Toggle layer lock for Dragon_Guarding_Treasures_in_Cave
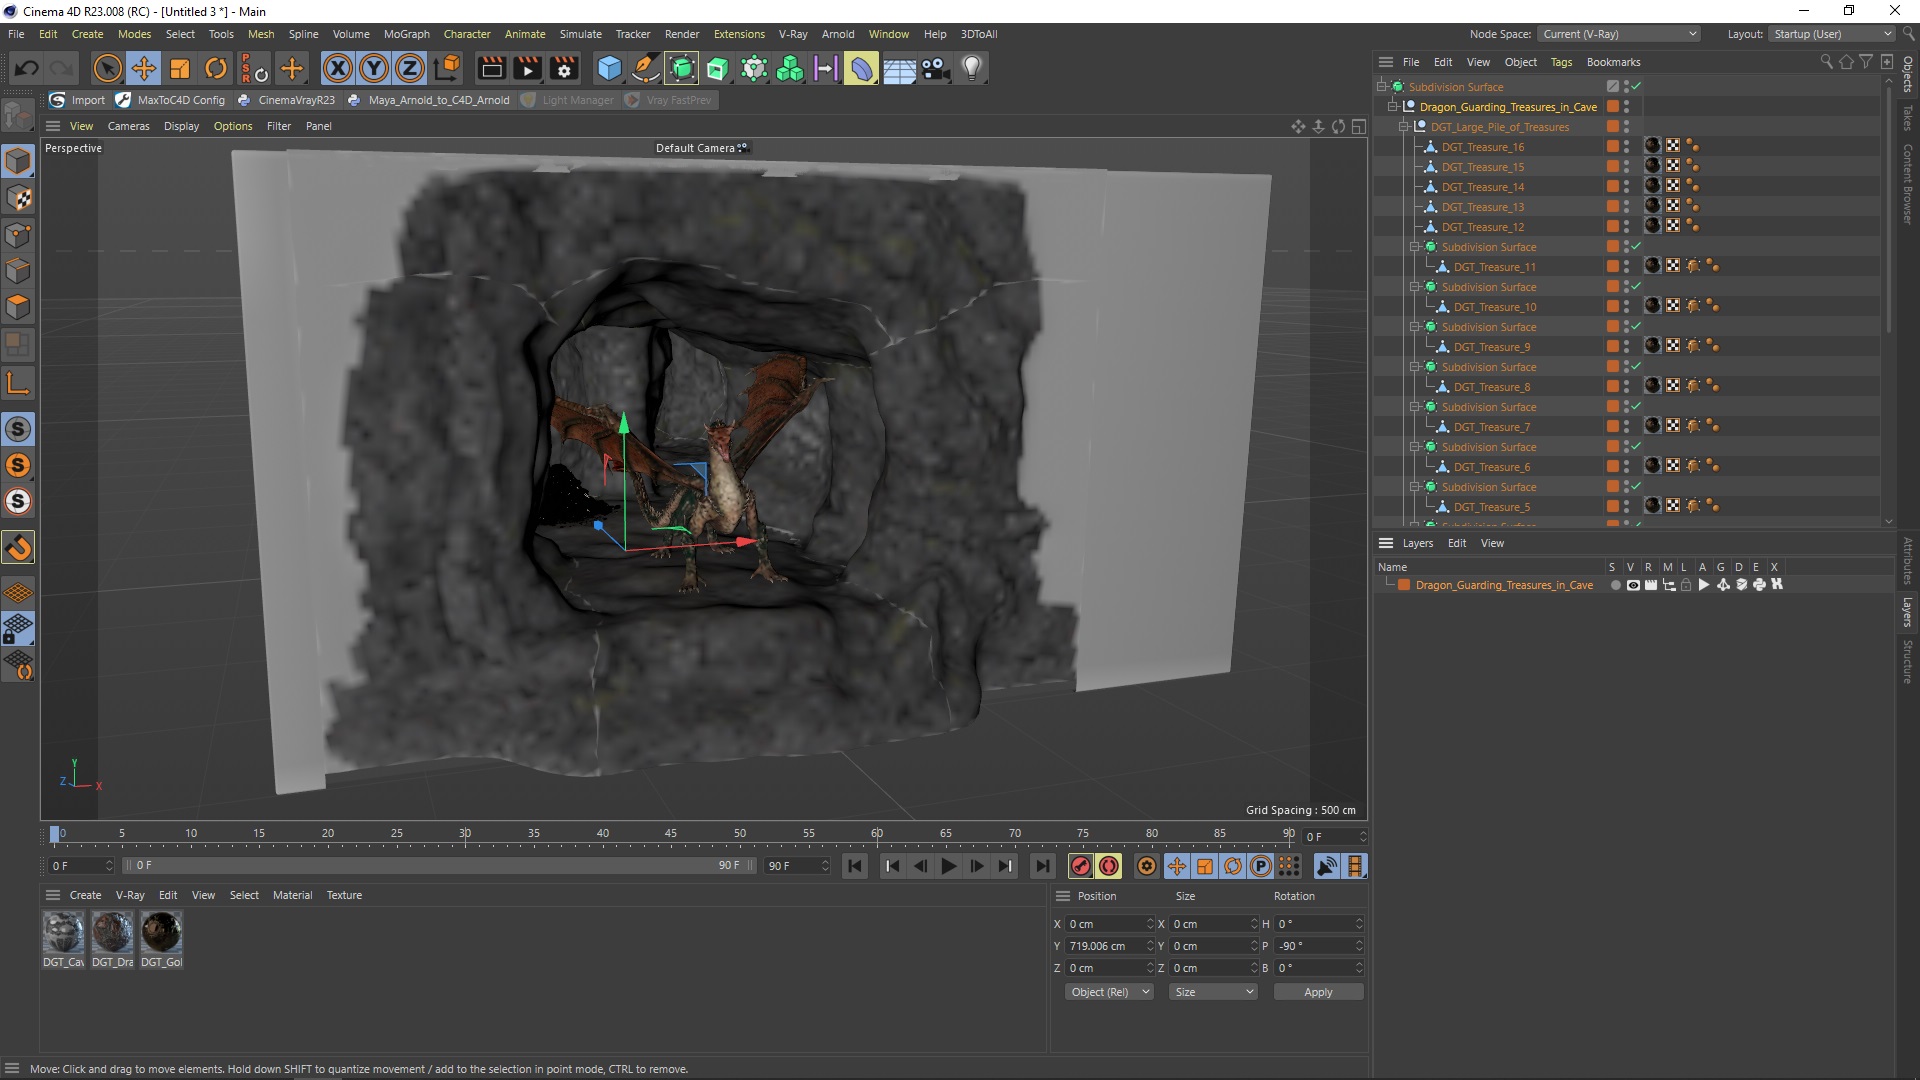The width and height of the screenshot is (1920, 1080). click(x=1686, y=585)
